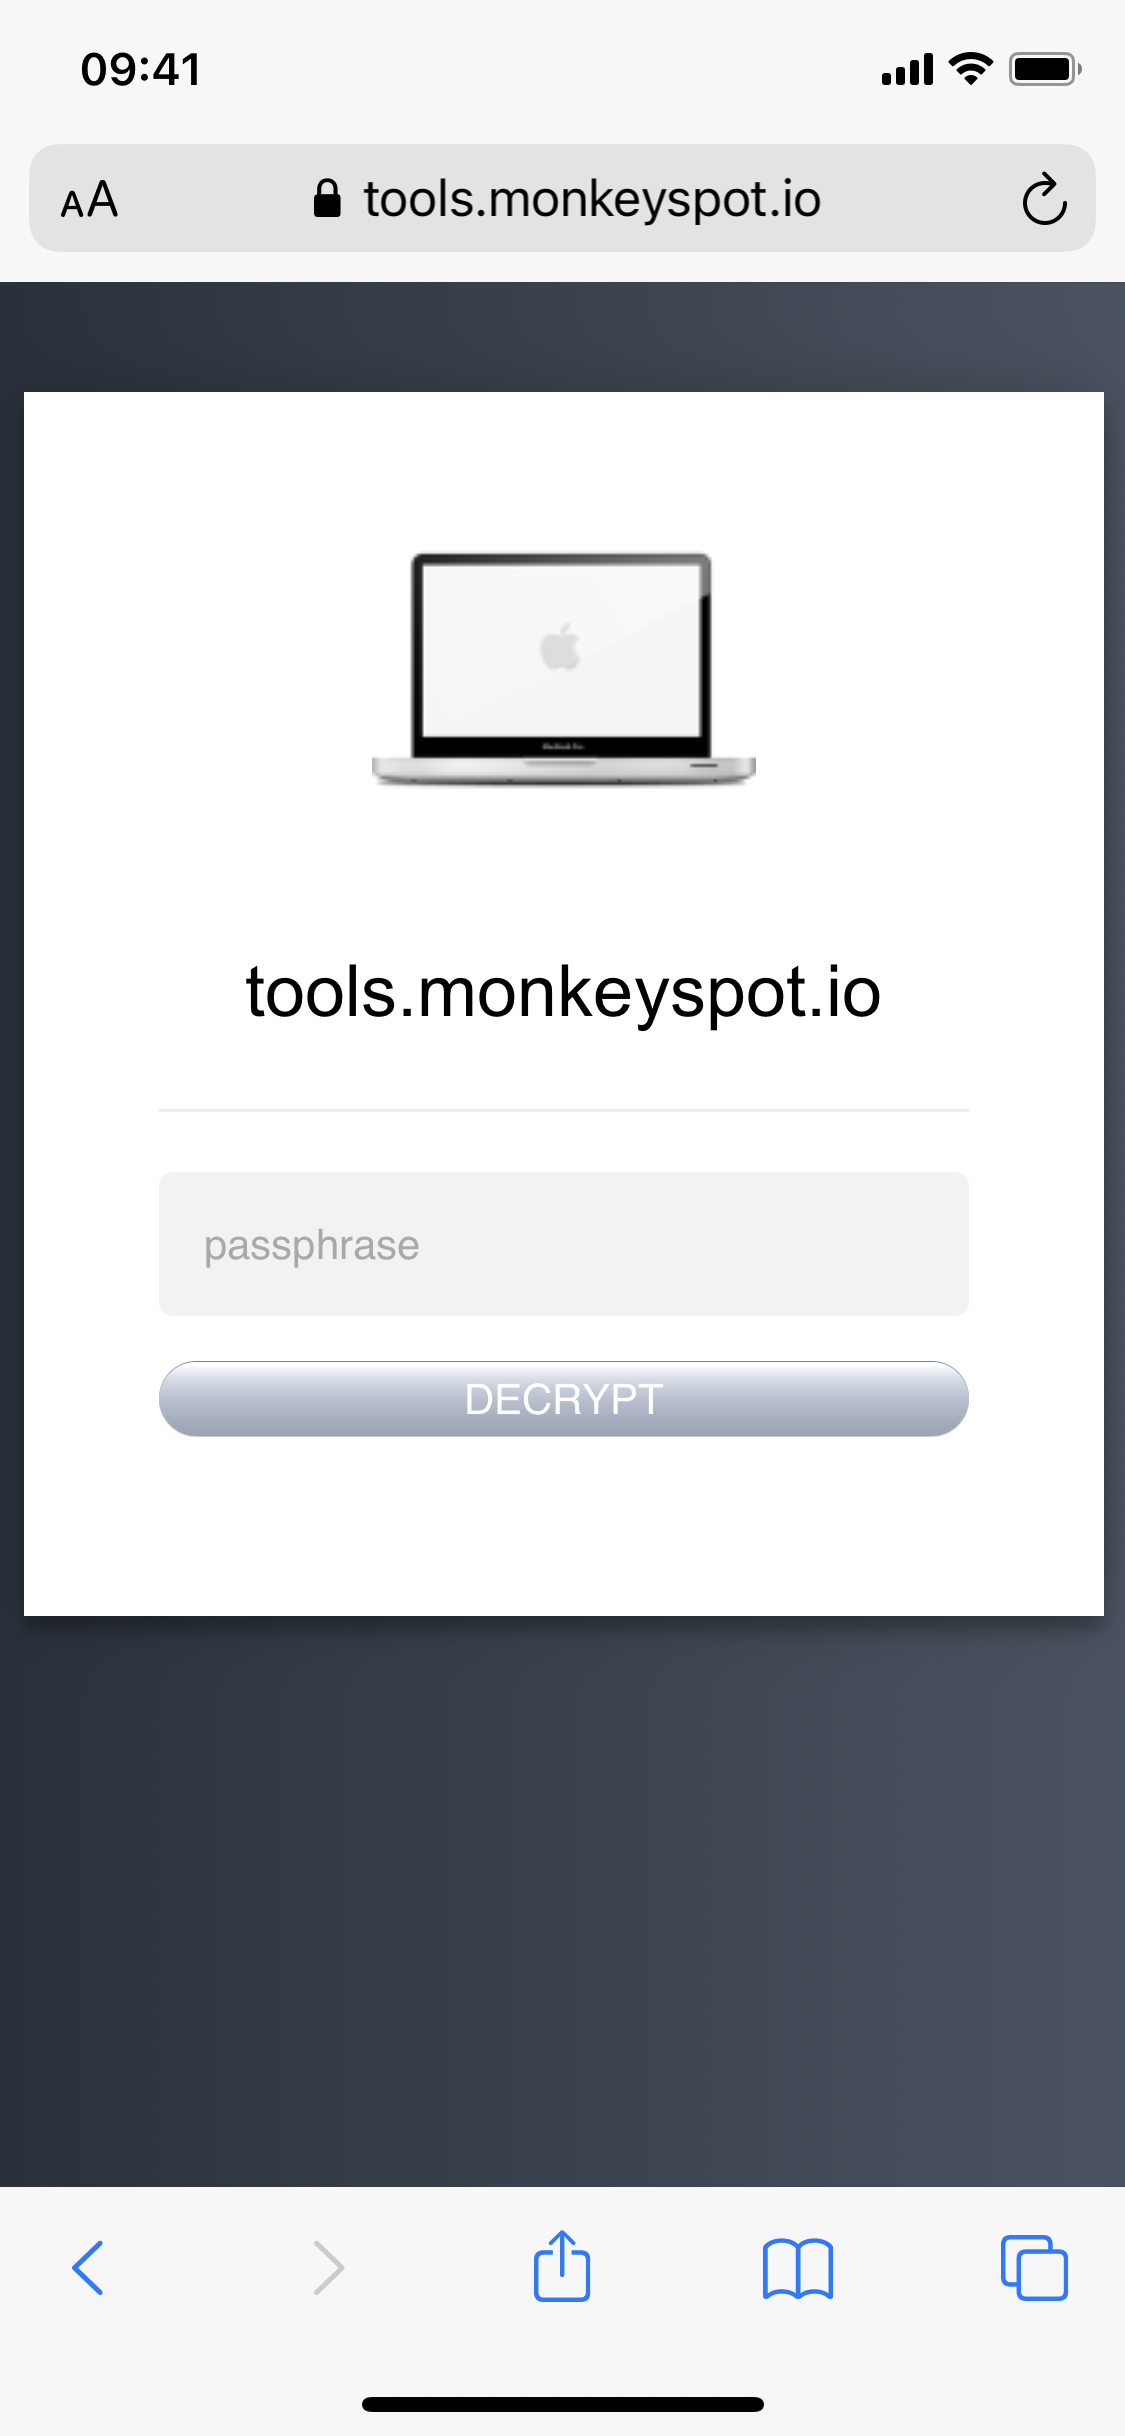This screenshot has height=2436, width=1125.
Task: Tap the Wi-Fi status icon
Action: 970,69
